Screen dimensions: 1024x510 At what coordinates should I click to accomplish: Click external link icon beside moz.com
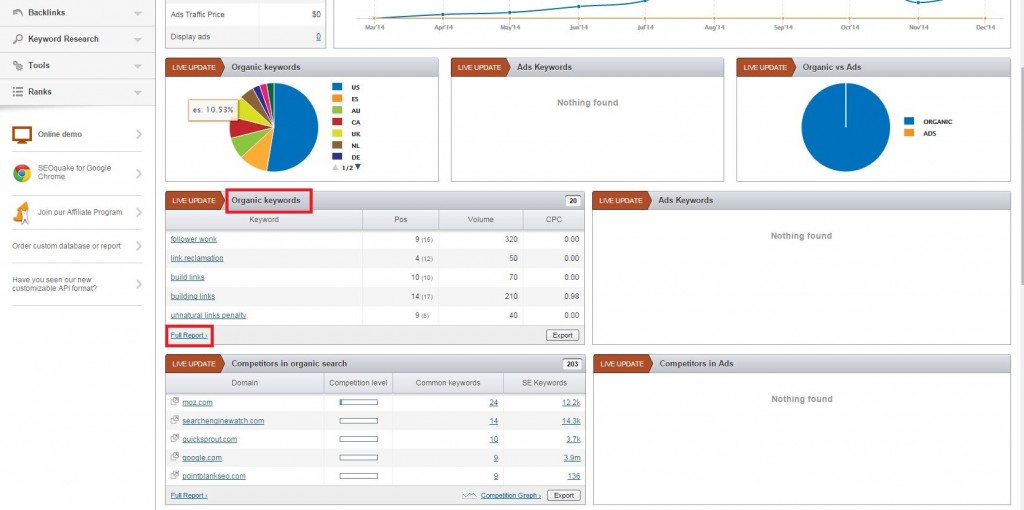[x=174, y=402]
